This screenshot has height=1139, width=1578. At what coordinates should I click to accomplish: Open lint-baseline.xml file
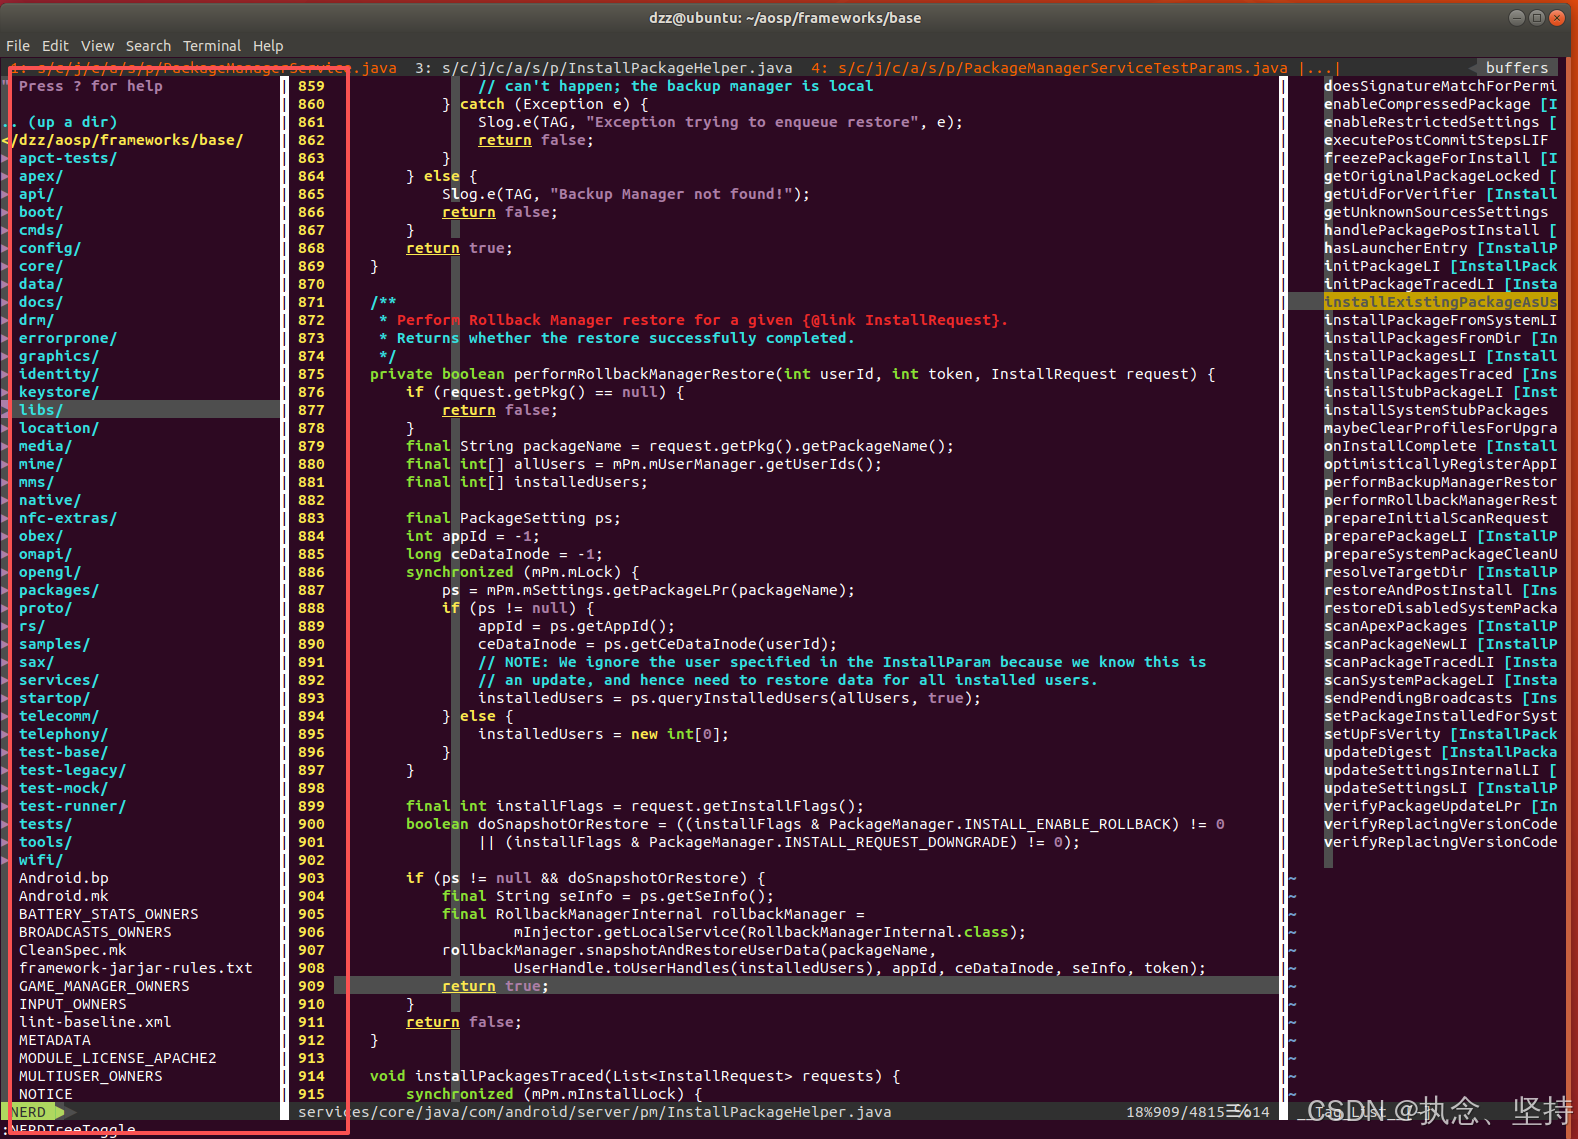(x=94, y=1022)
